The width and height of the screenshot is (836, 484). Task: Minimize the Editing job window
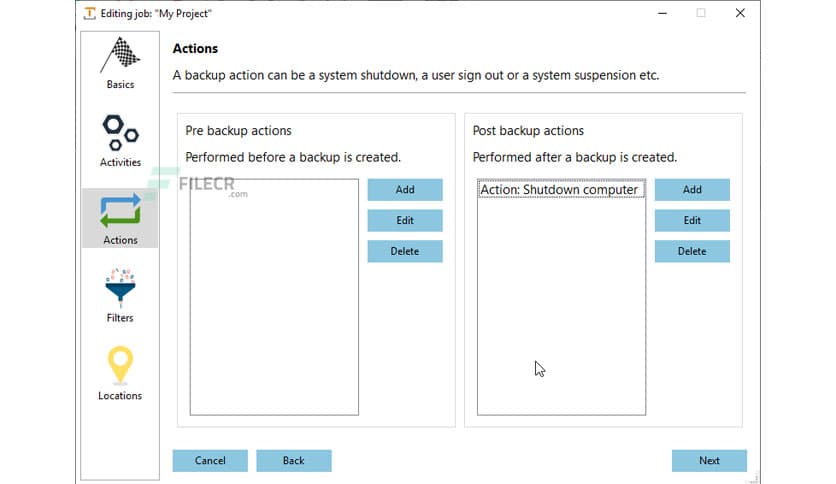point(662,13)
